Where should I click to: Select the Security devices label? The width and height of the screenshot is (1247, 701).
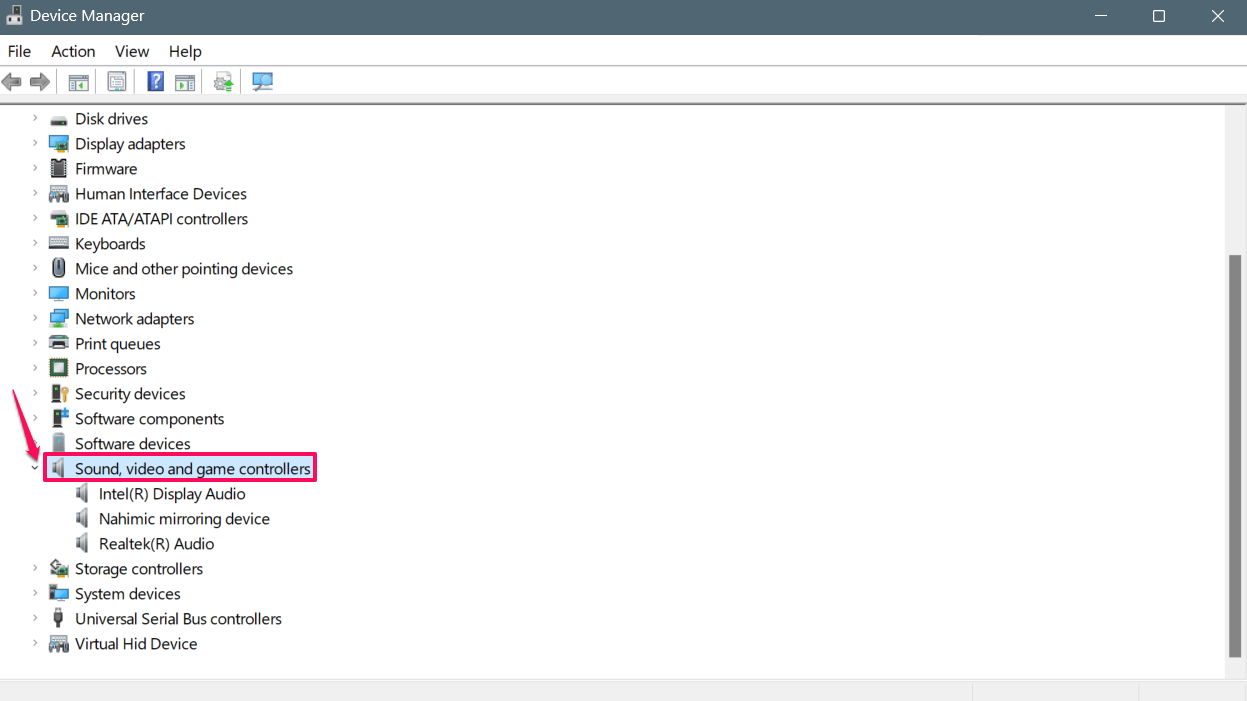[130, 394]
